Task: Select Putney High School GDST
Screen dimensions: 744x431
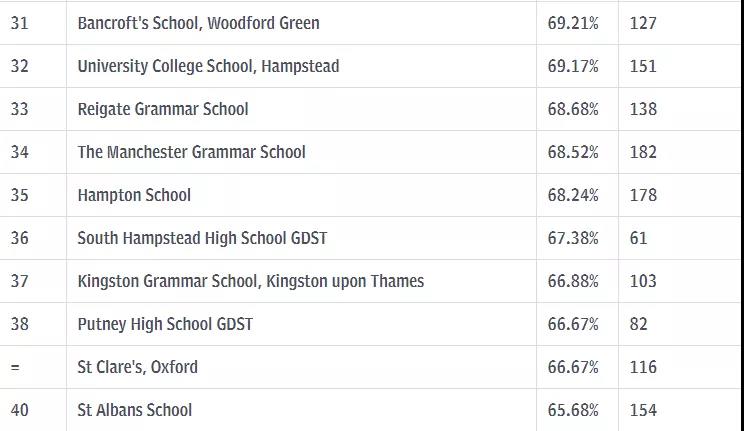Action: point(165,324)
